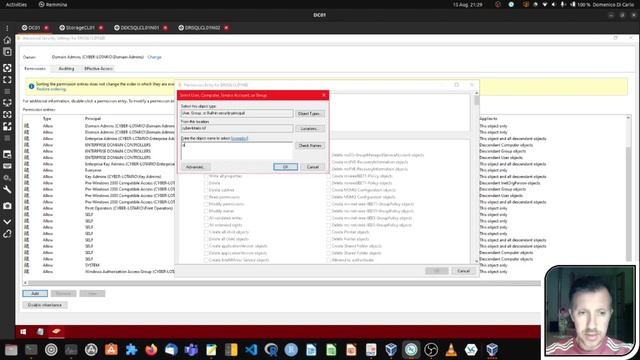Open OBS Studio from the dock
Screen dimensions: 640x360
431,350
